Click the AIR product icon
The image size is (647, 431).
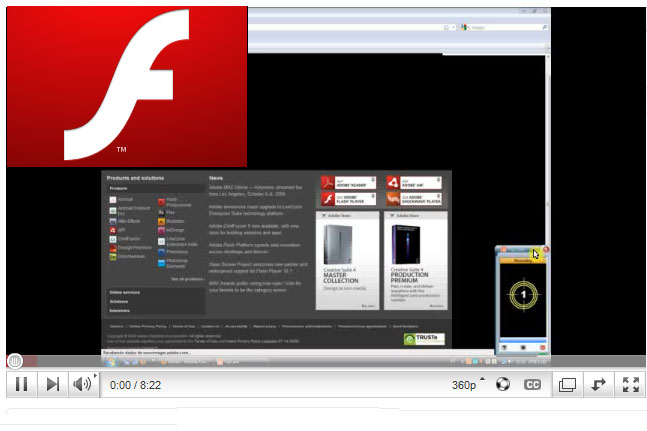tap(113, 230)
